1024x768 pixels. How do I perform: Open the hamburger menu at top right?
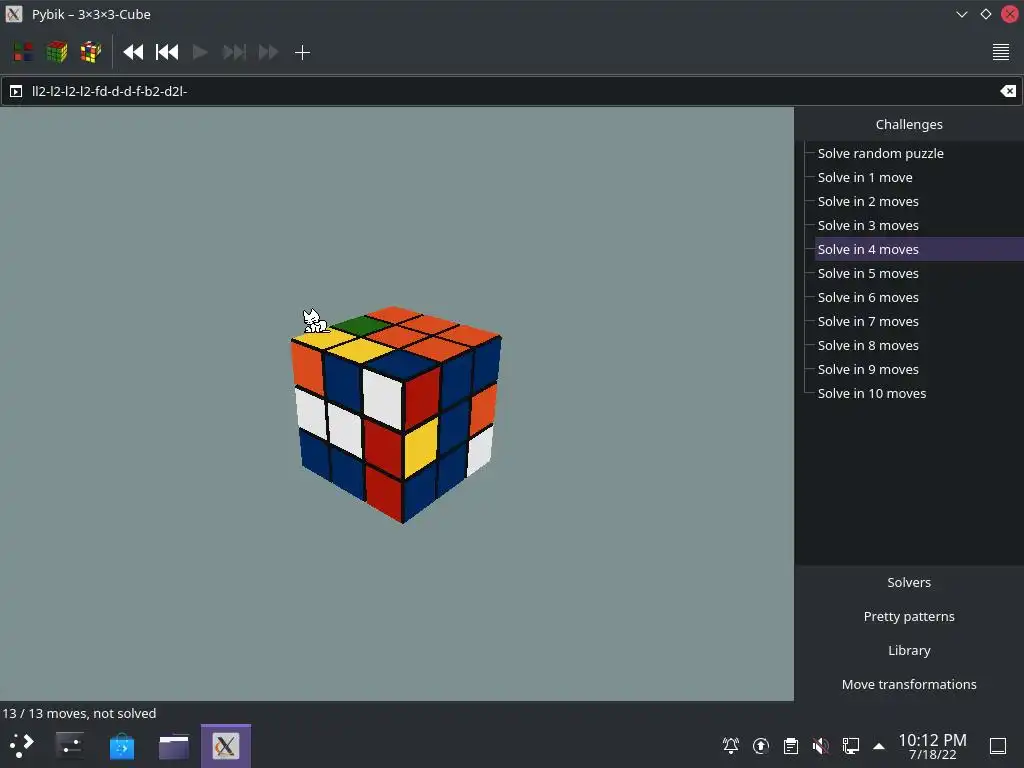[x=1000, y=52]
